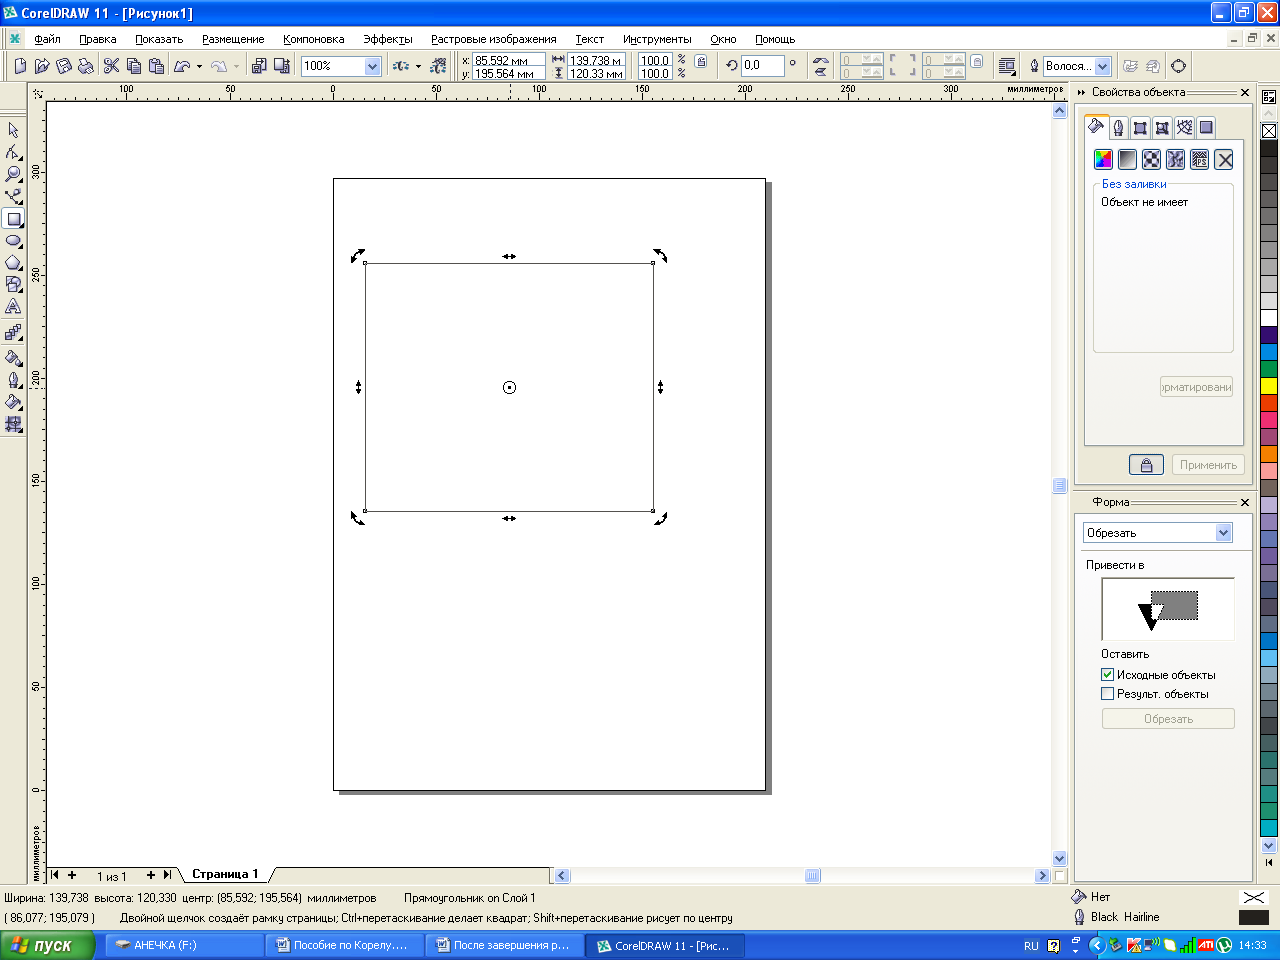1280x960 pixels.
Task: Open the Undo history dropdown arrow
Action: coord(199,66)
